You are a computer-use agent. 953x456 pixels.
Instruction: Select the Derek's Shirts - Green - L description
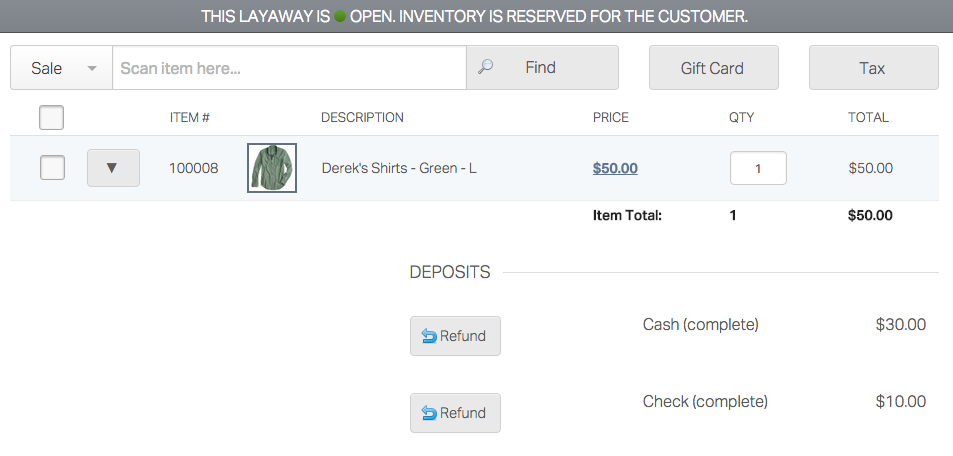[x=399, y=168]
